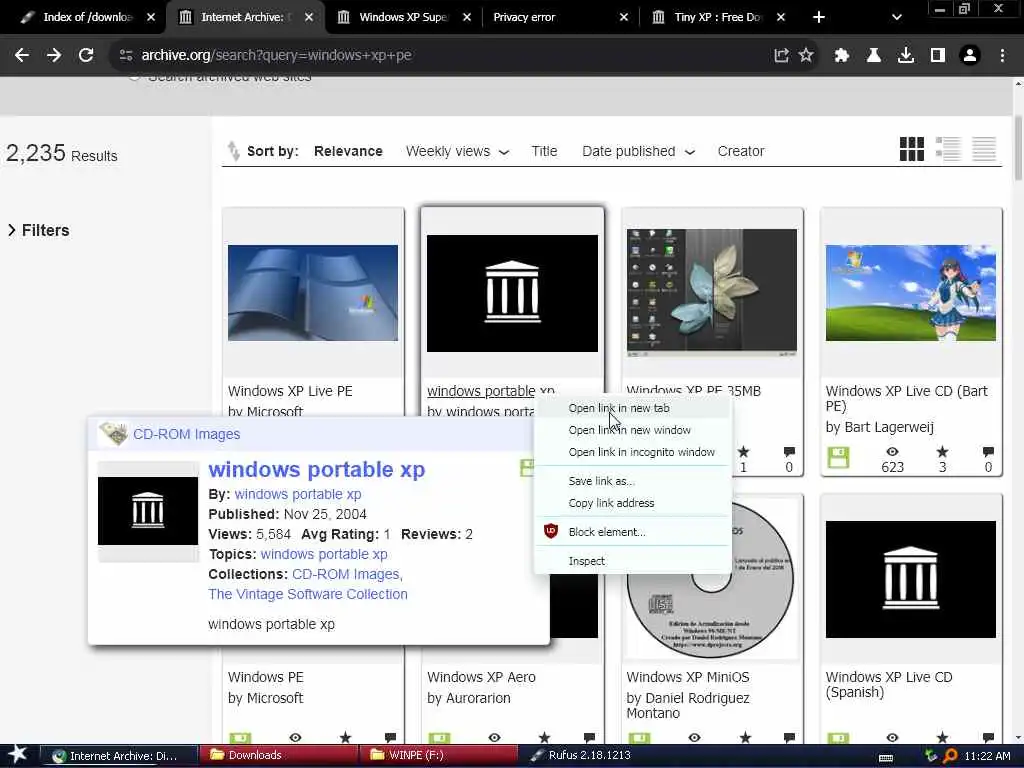Open the windows portable xp title in popup
This screenshot has height=768, width=1024.
[317, 470]
